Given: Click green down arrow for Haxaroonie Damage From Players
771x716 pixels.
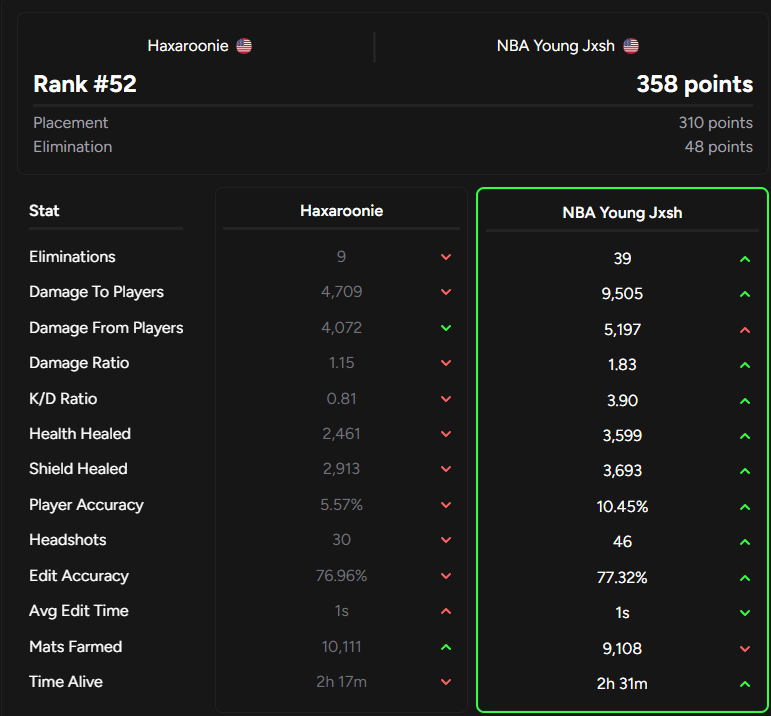Looking at the screenshot, I should (446, 328).
